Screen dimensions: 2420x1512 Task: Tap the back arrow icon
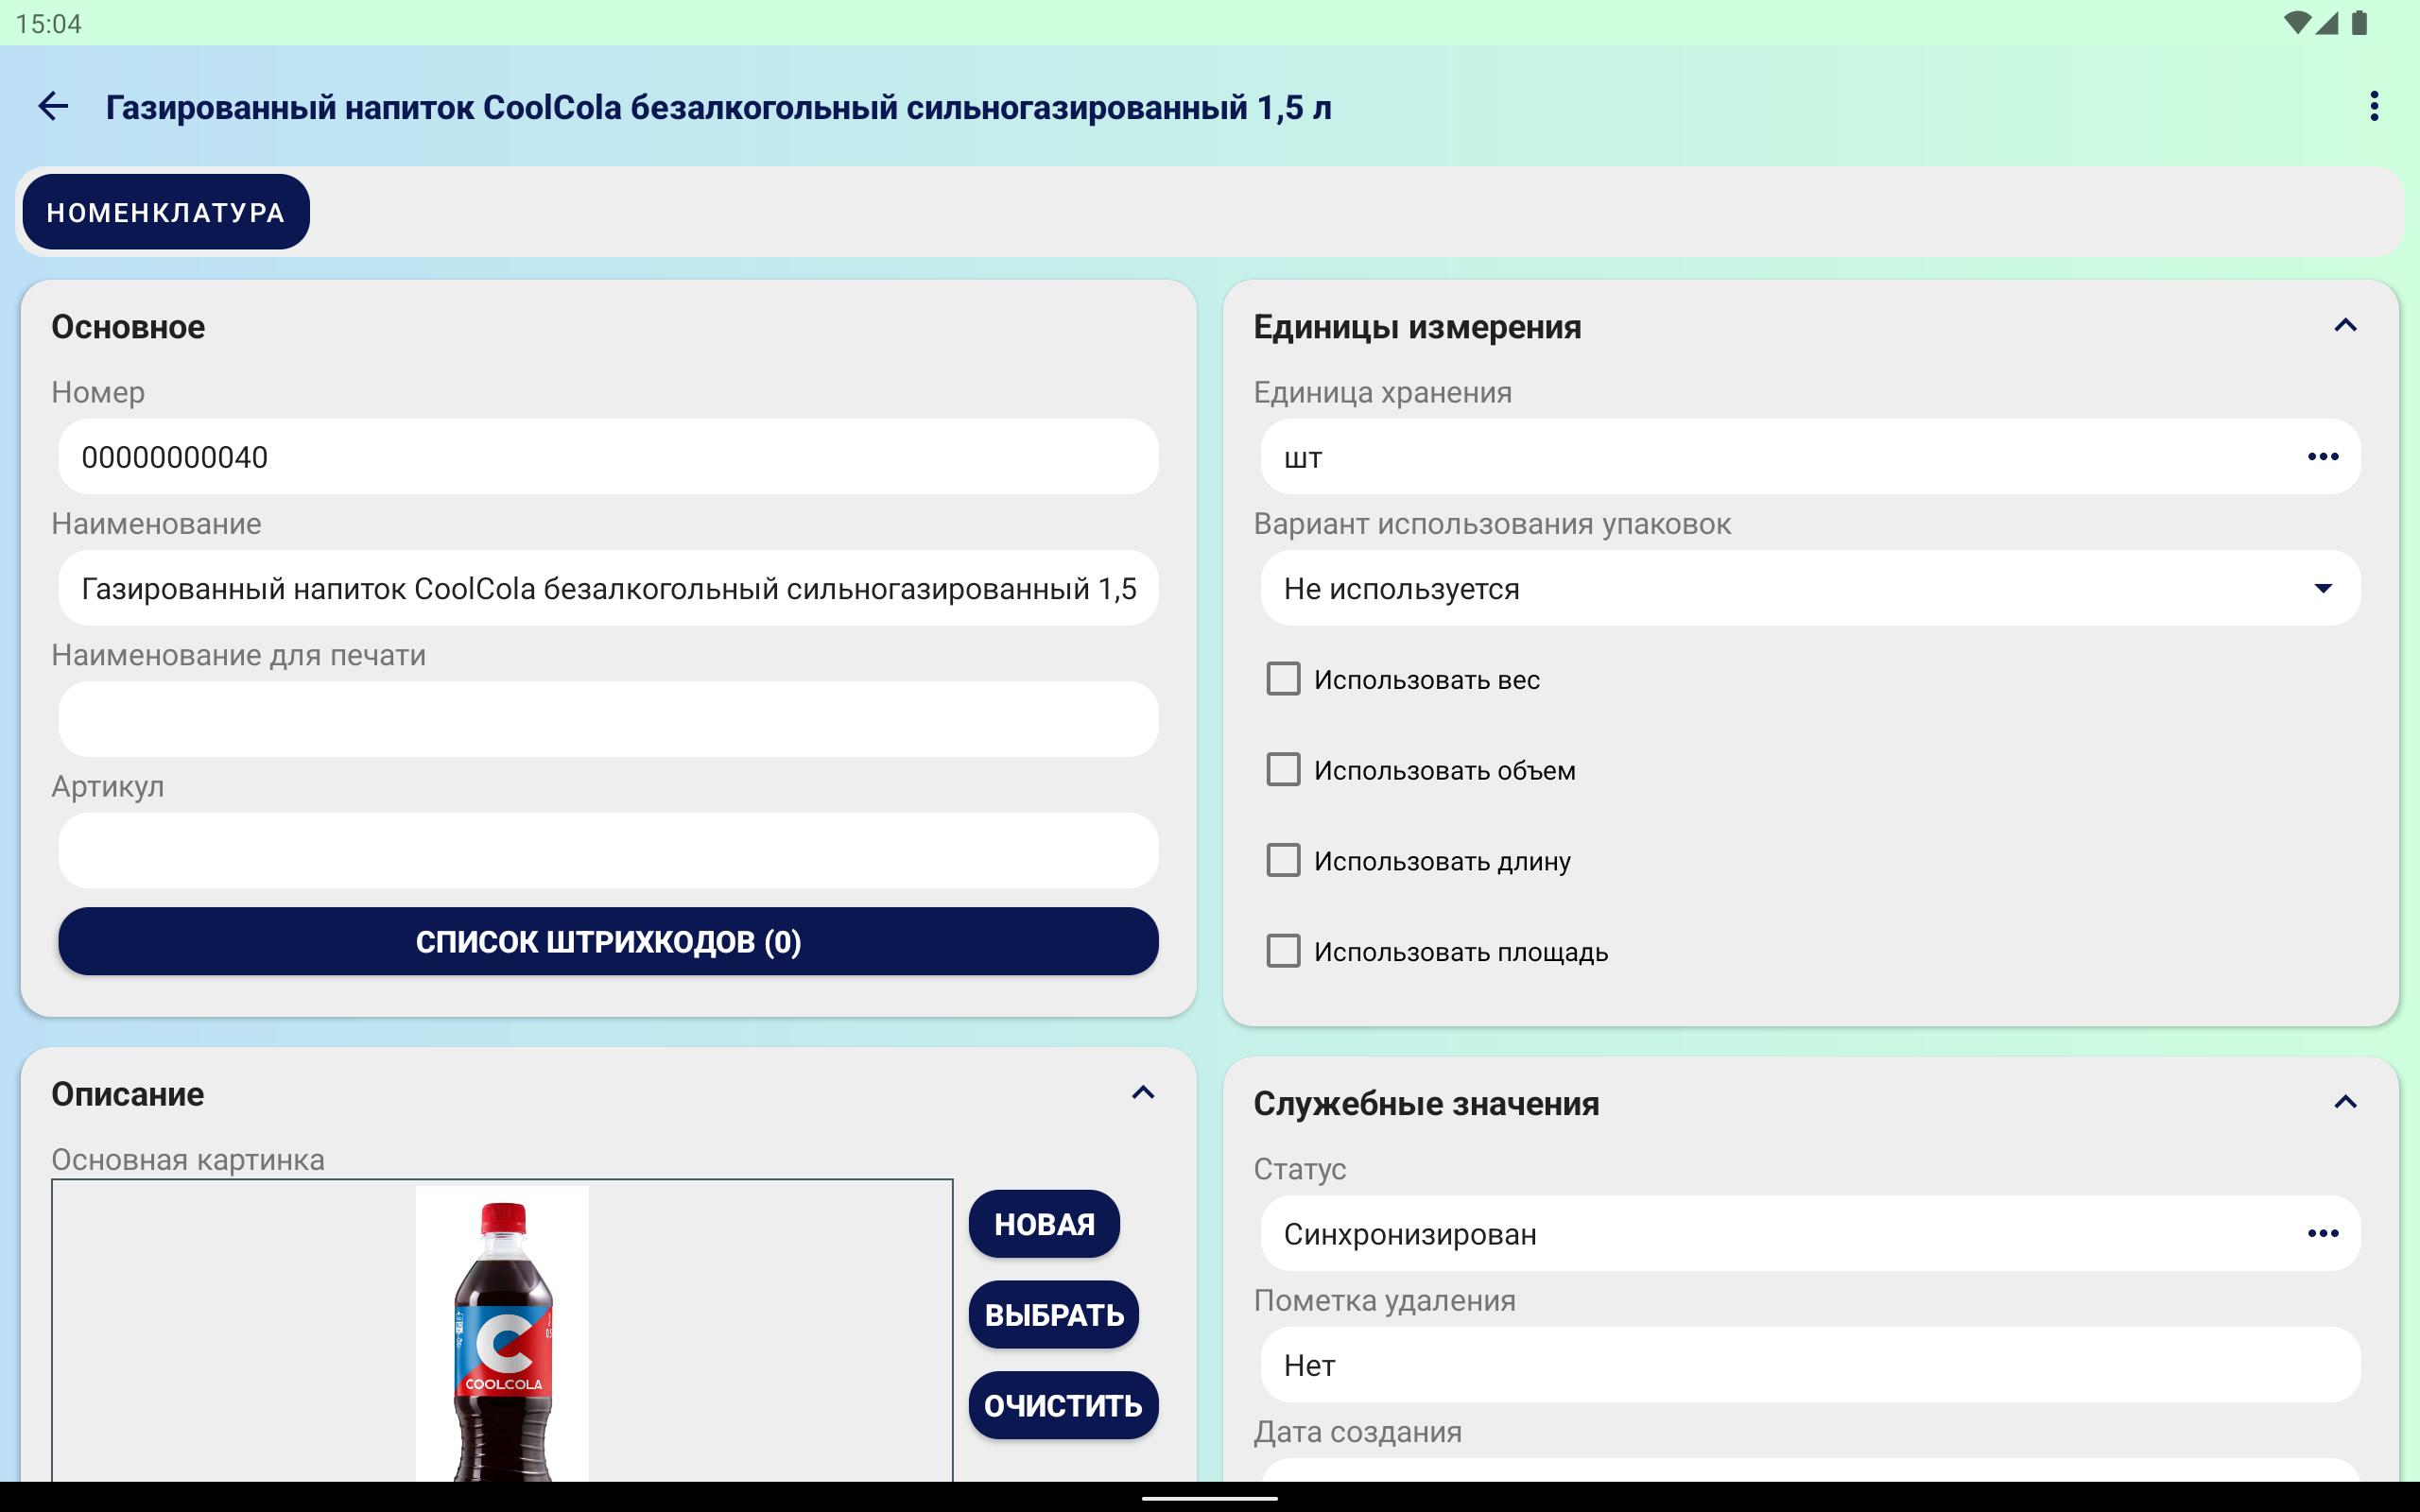click(x=53, y=106)
